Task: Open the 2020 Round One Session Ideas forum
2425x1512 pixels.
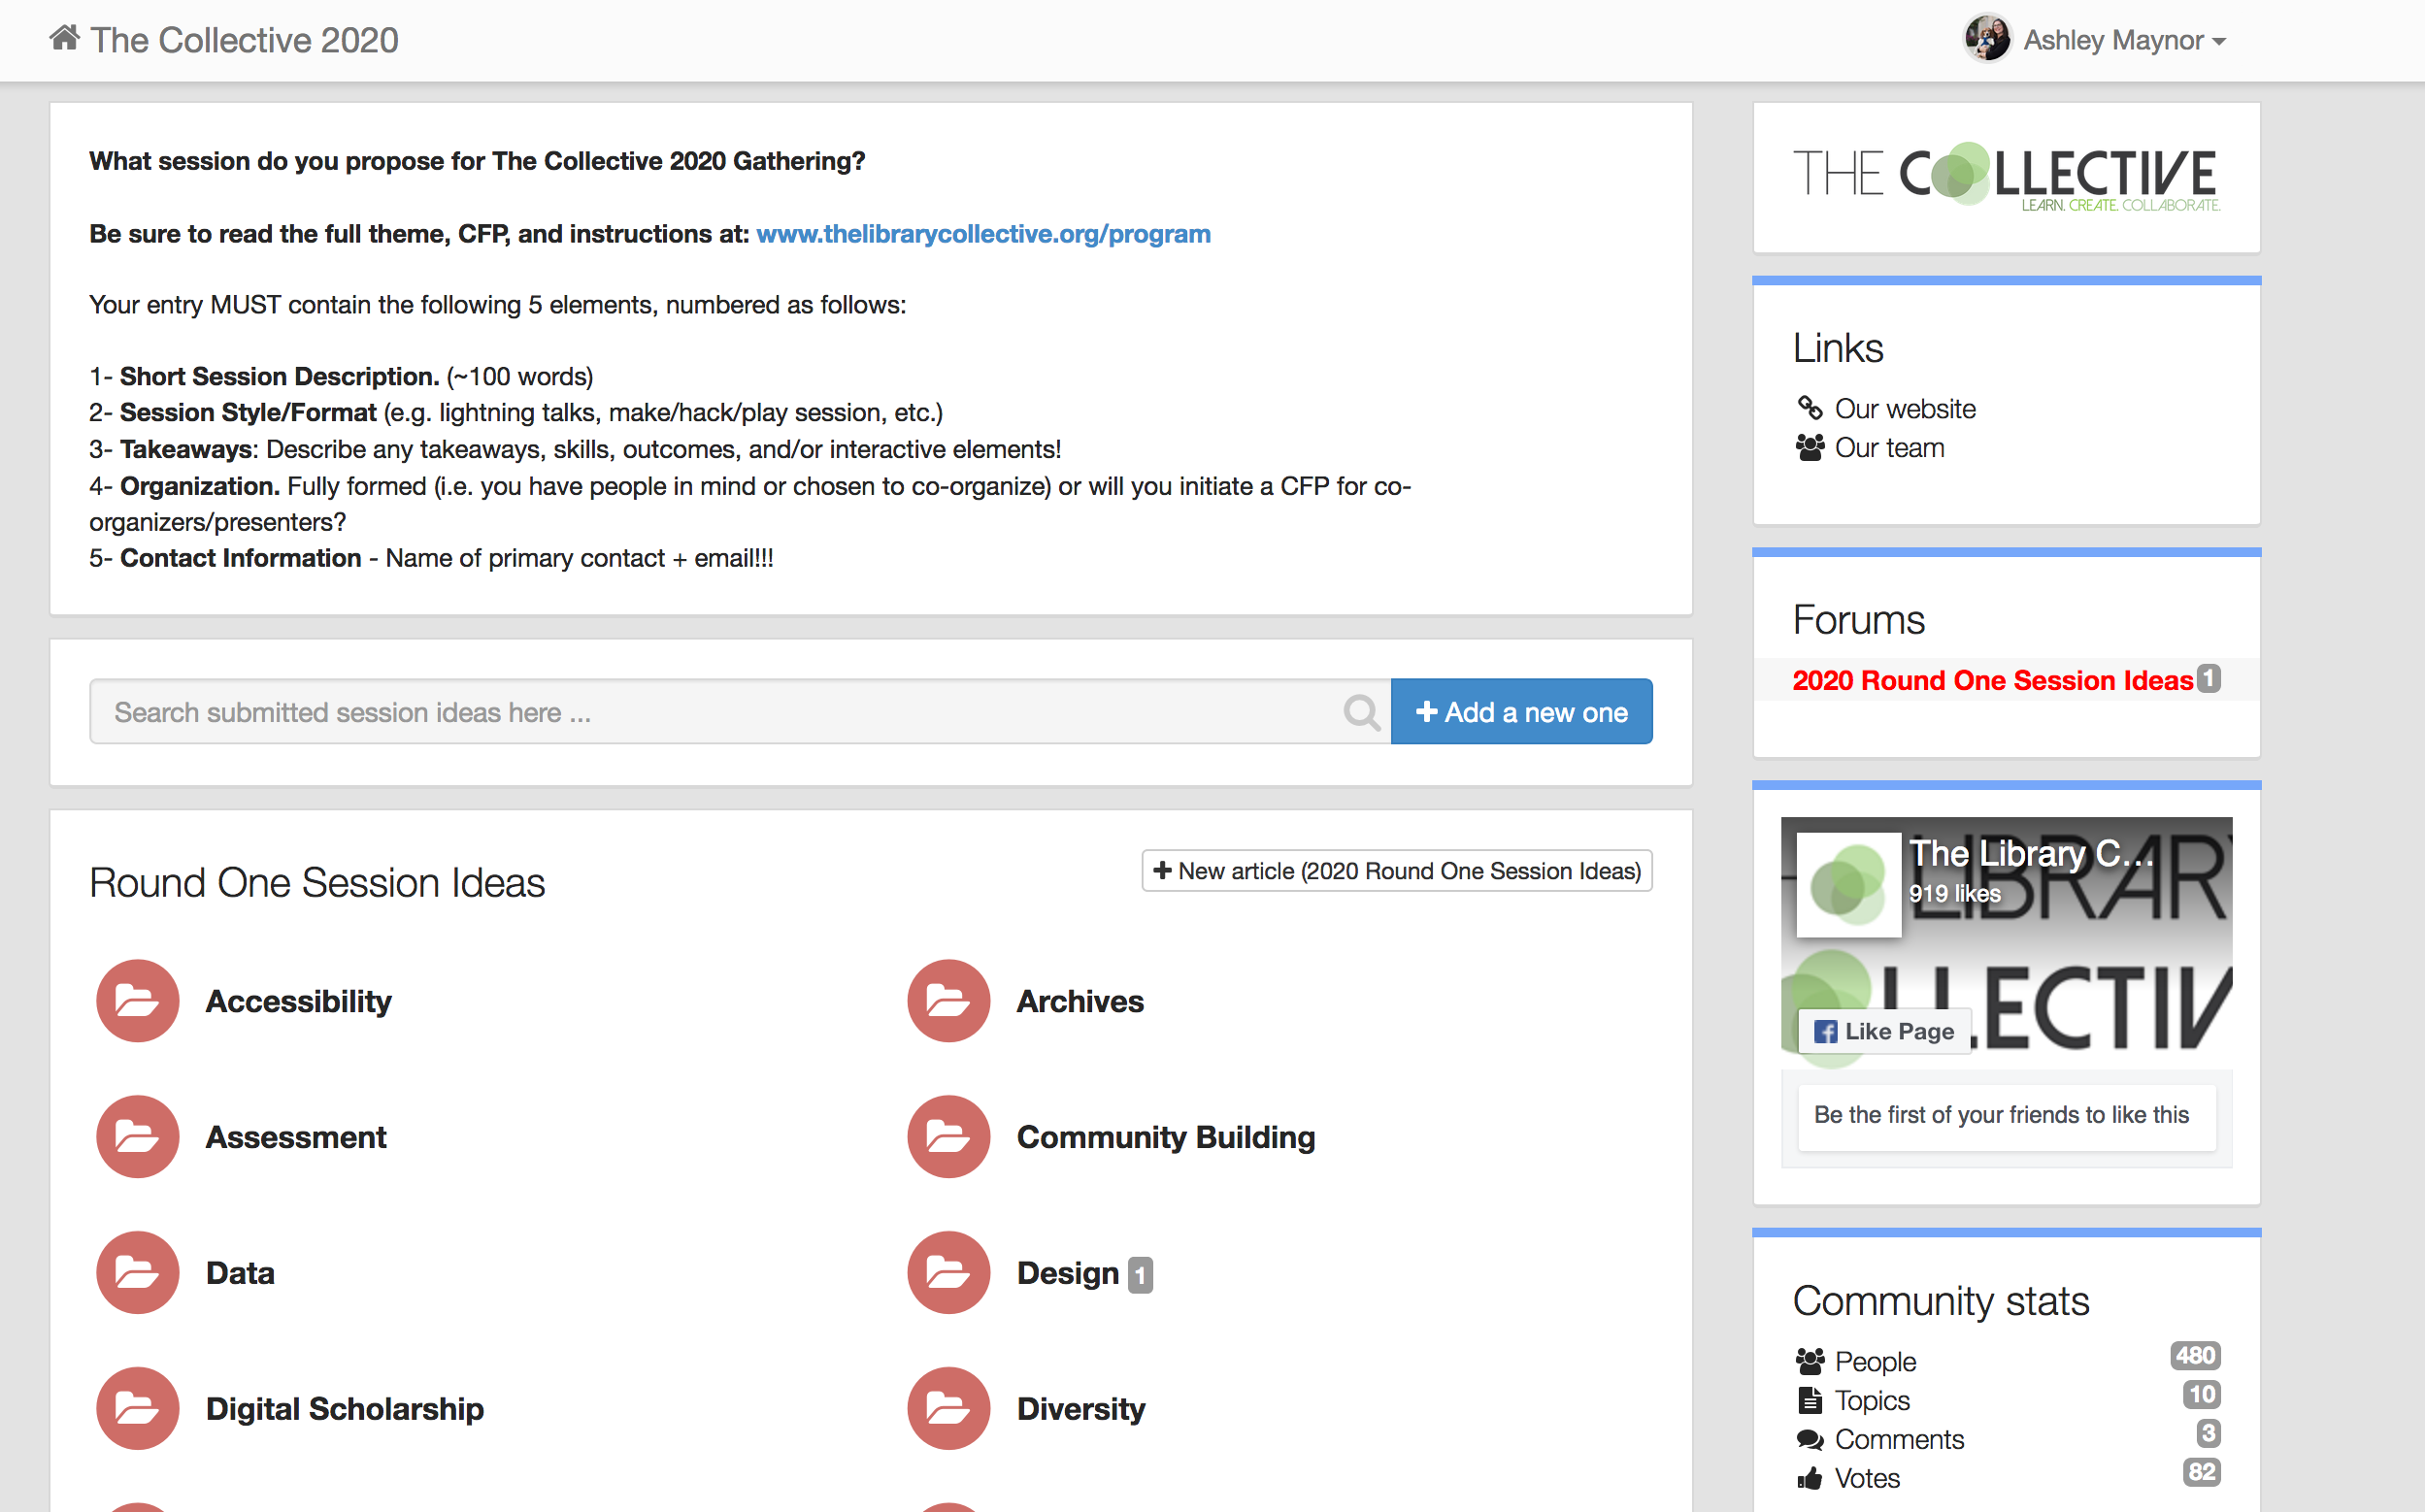Action: click(x=1991, y=680)
